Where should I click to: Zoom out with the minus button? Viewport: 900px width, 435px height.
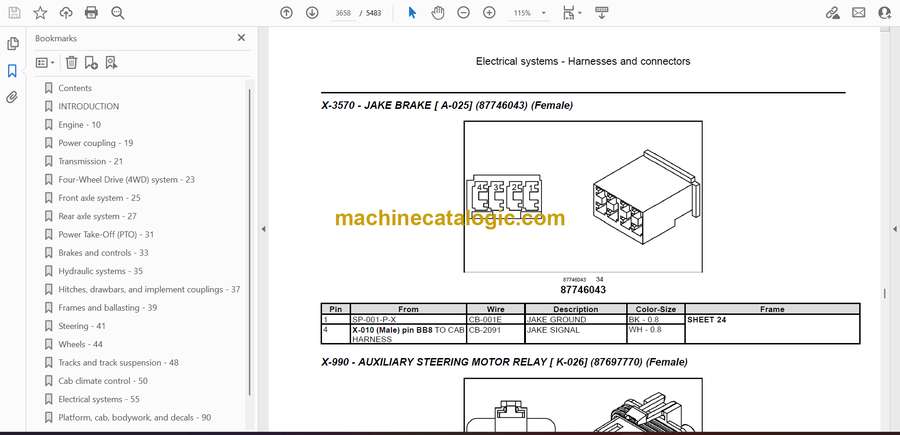tap(464, 13)
